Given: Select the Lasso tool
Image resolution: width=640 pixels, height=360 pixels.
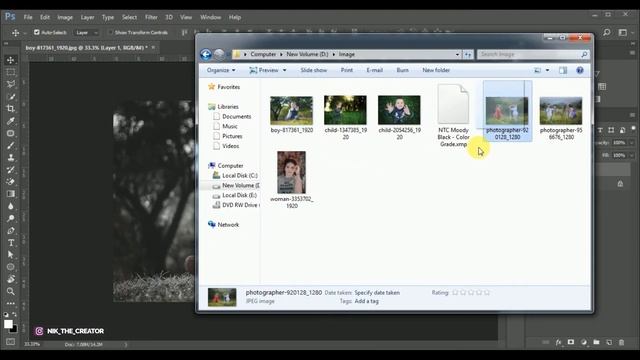Looking at the screenshot, I should click(11, 84).
